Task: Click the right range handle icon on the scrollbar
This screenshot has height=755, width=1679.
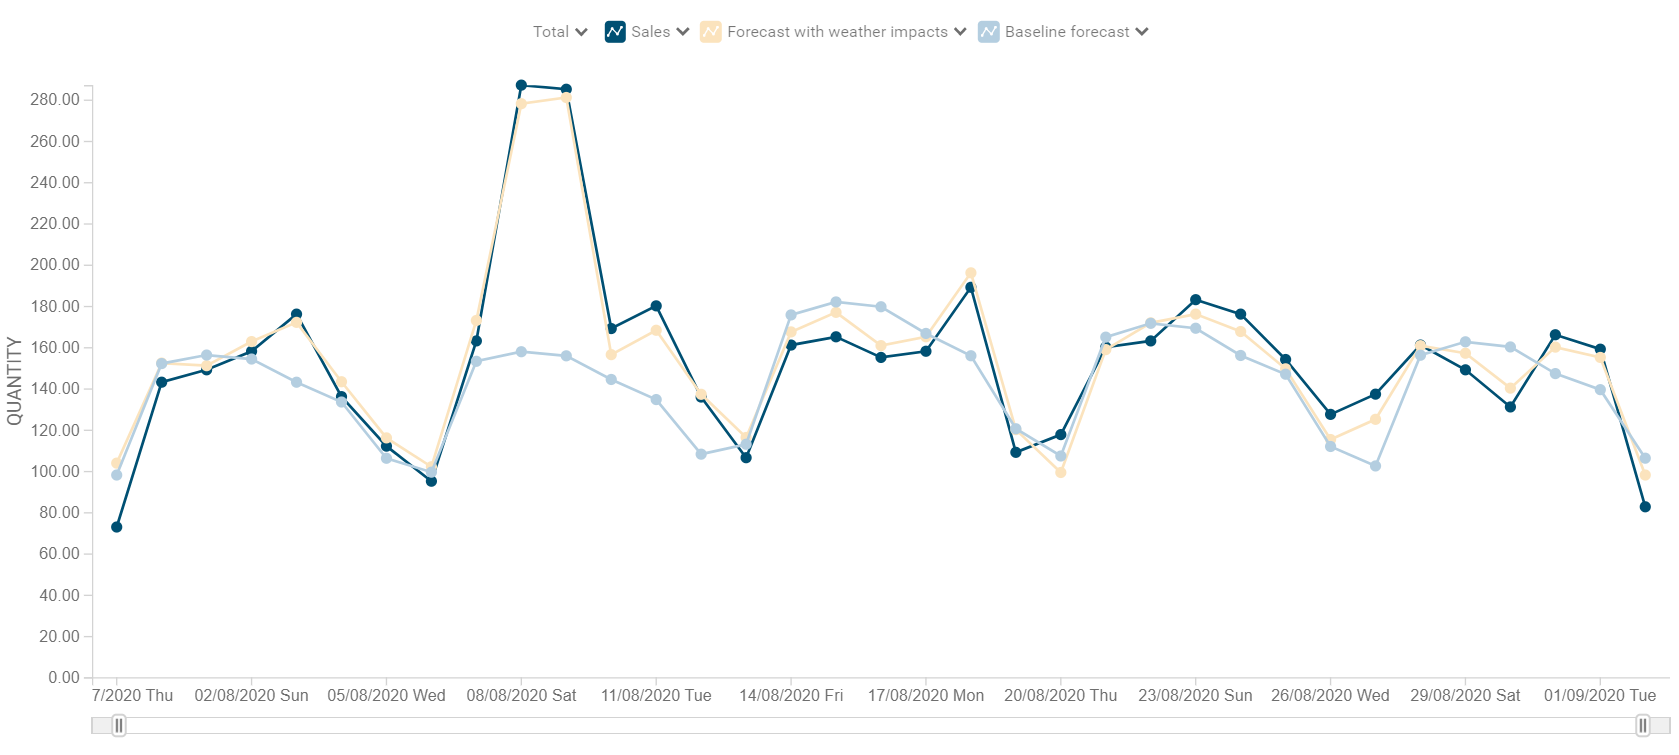Action: 1644,725
